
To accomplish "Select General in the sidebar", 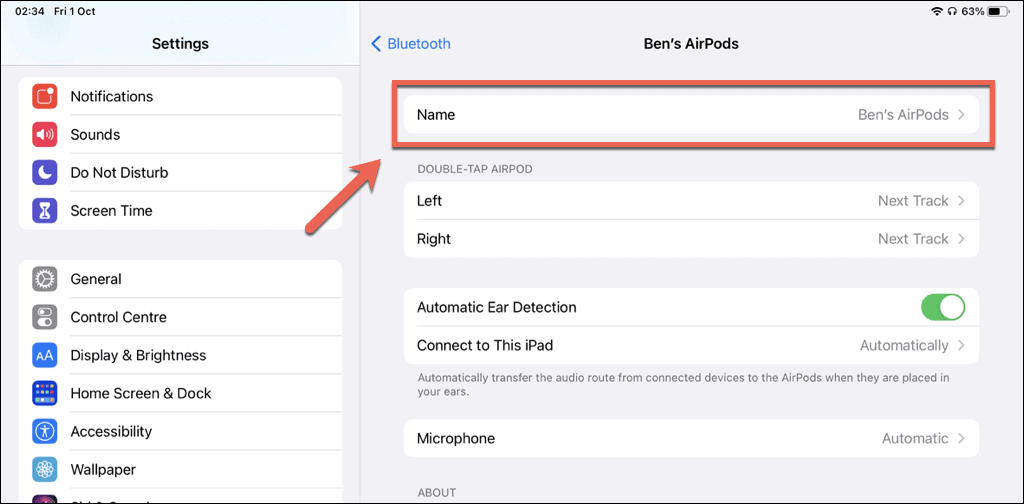I will tap(180, 279).
